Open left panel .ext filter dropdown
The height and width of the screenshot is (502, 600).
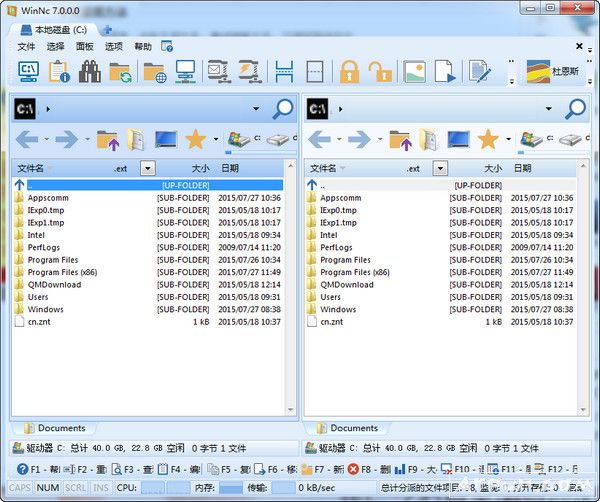148,168
